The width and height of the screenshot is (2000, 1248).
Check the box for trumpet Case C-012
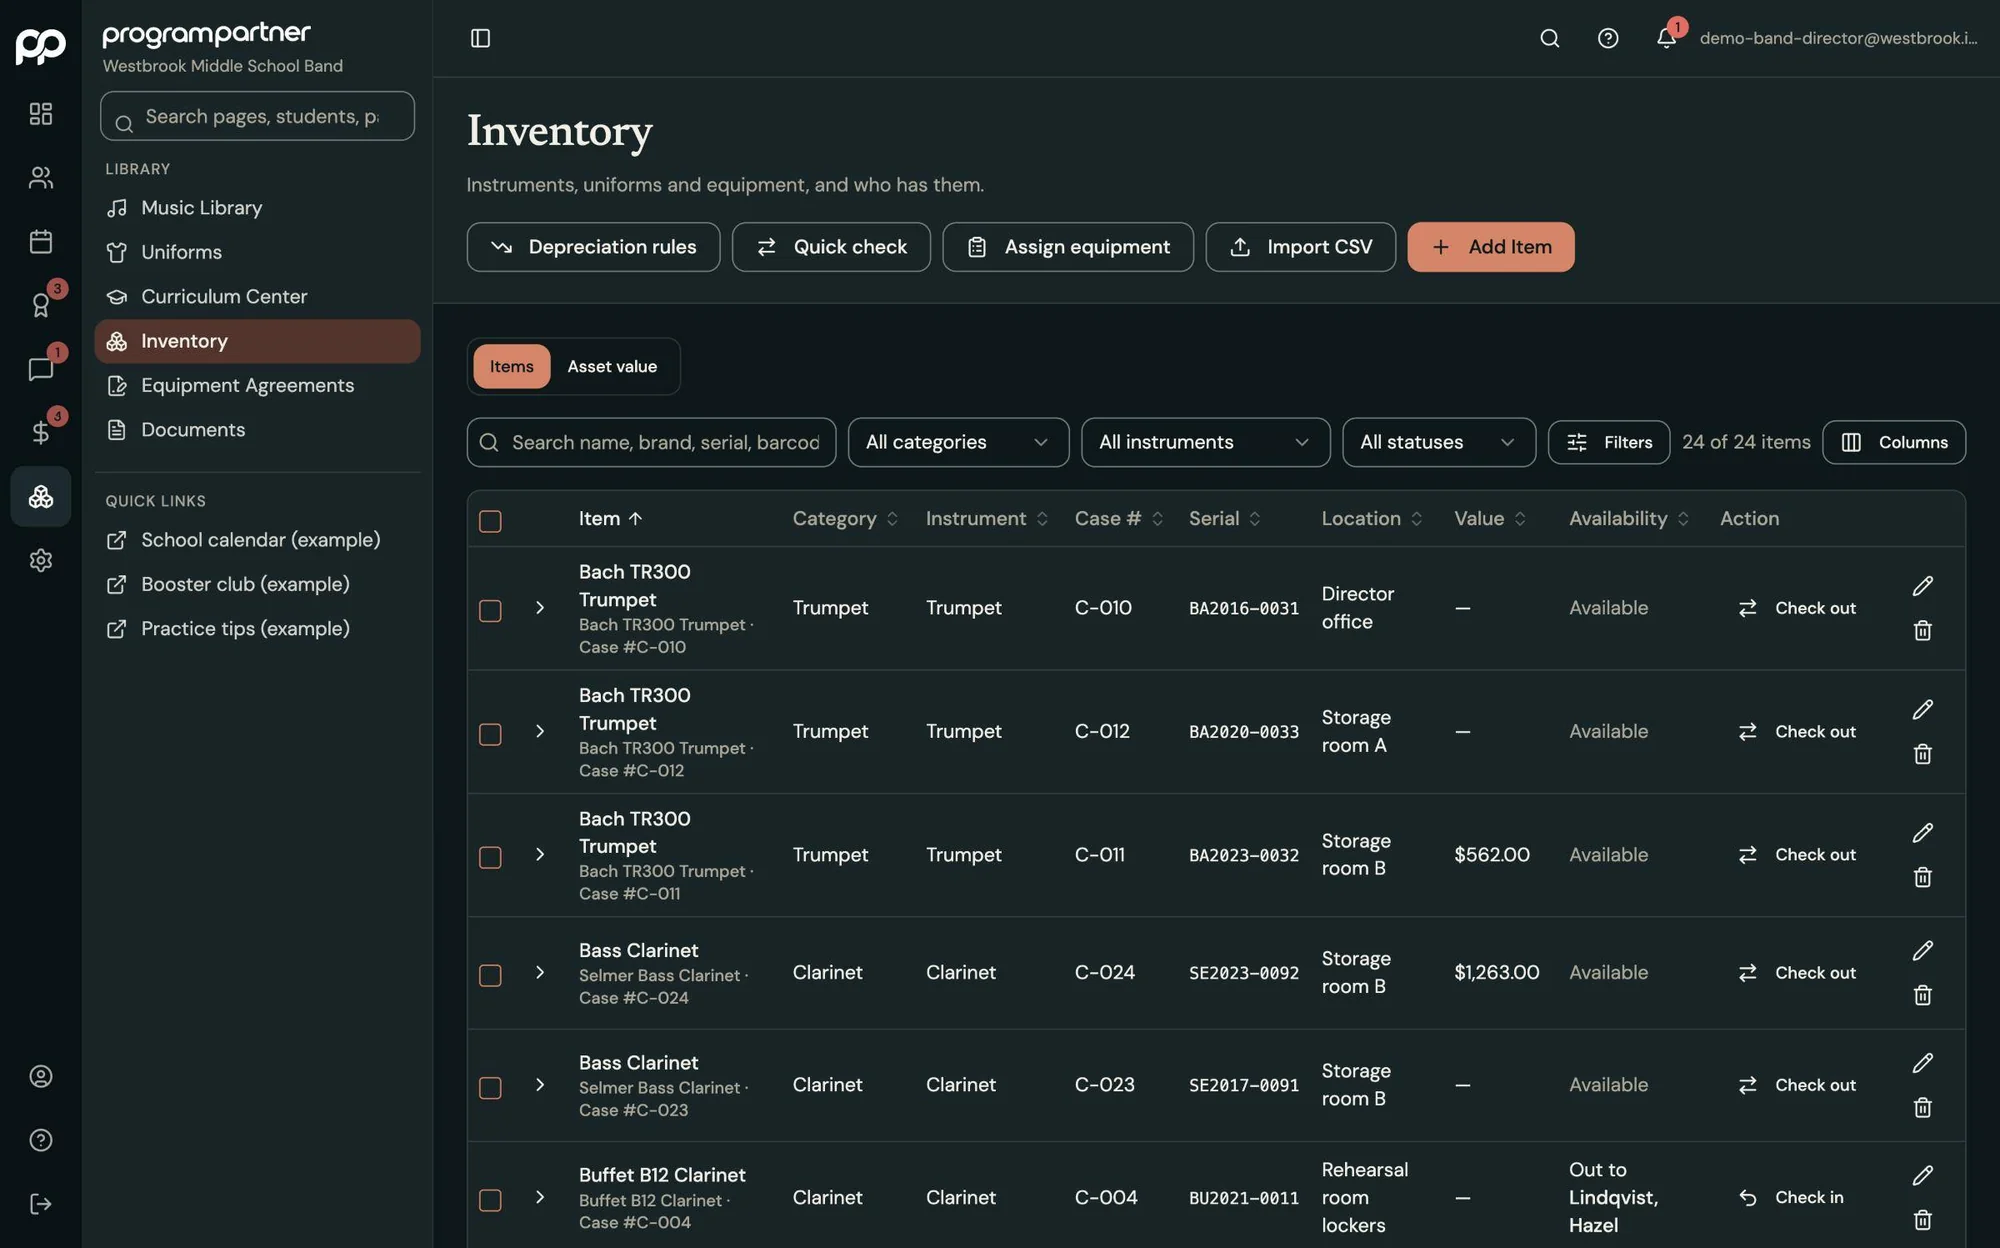(490, 734)
